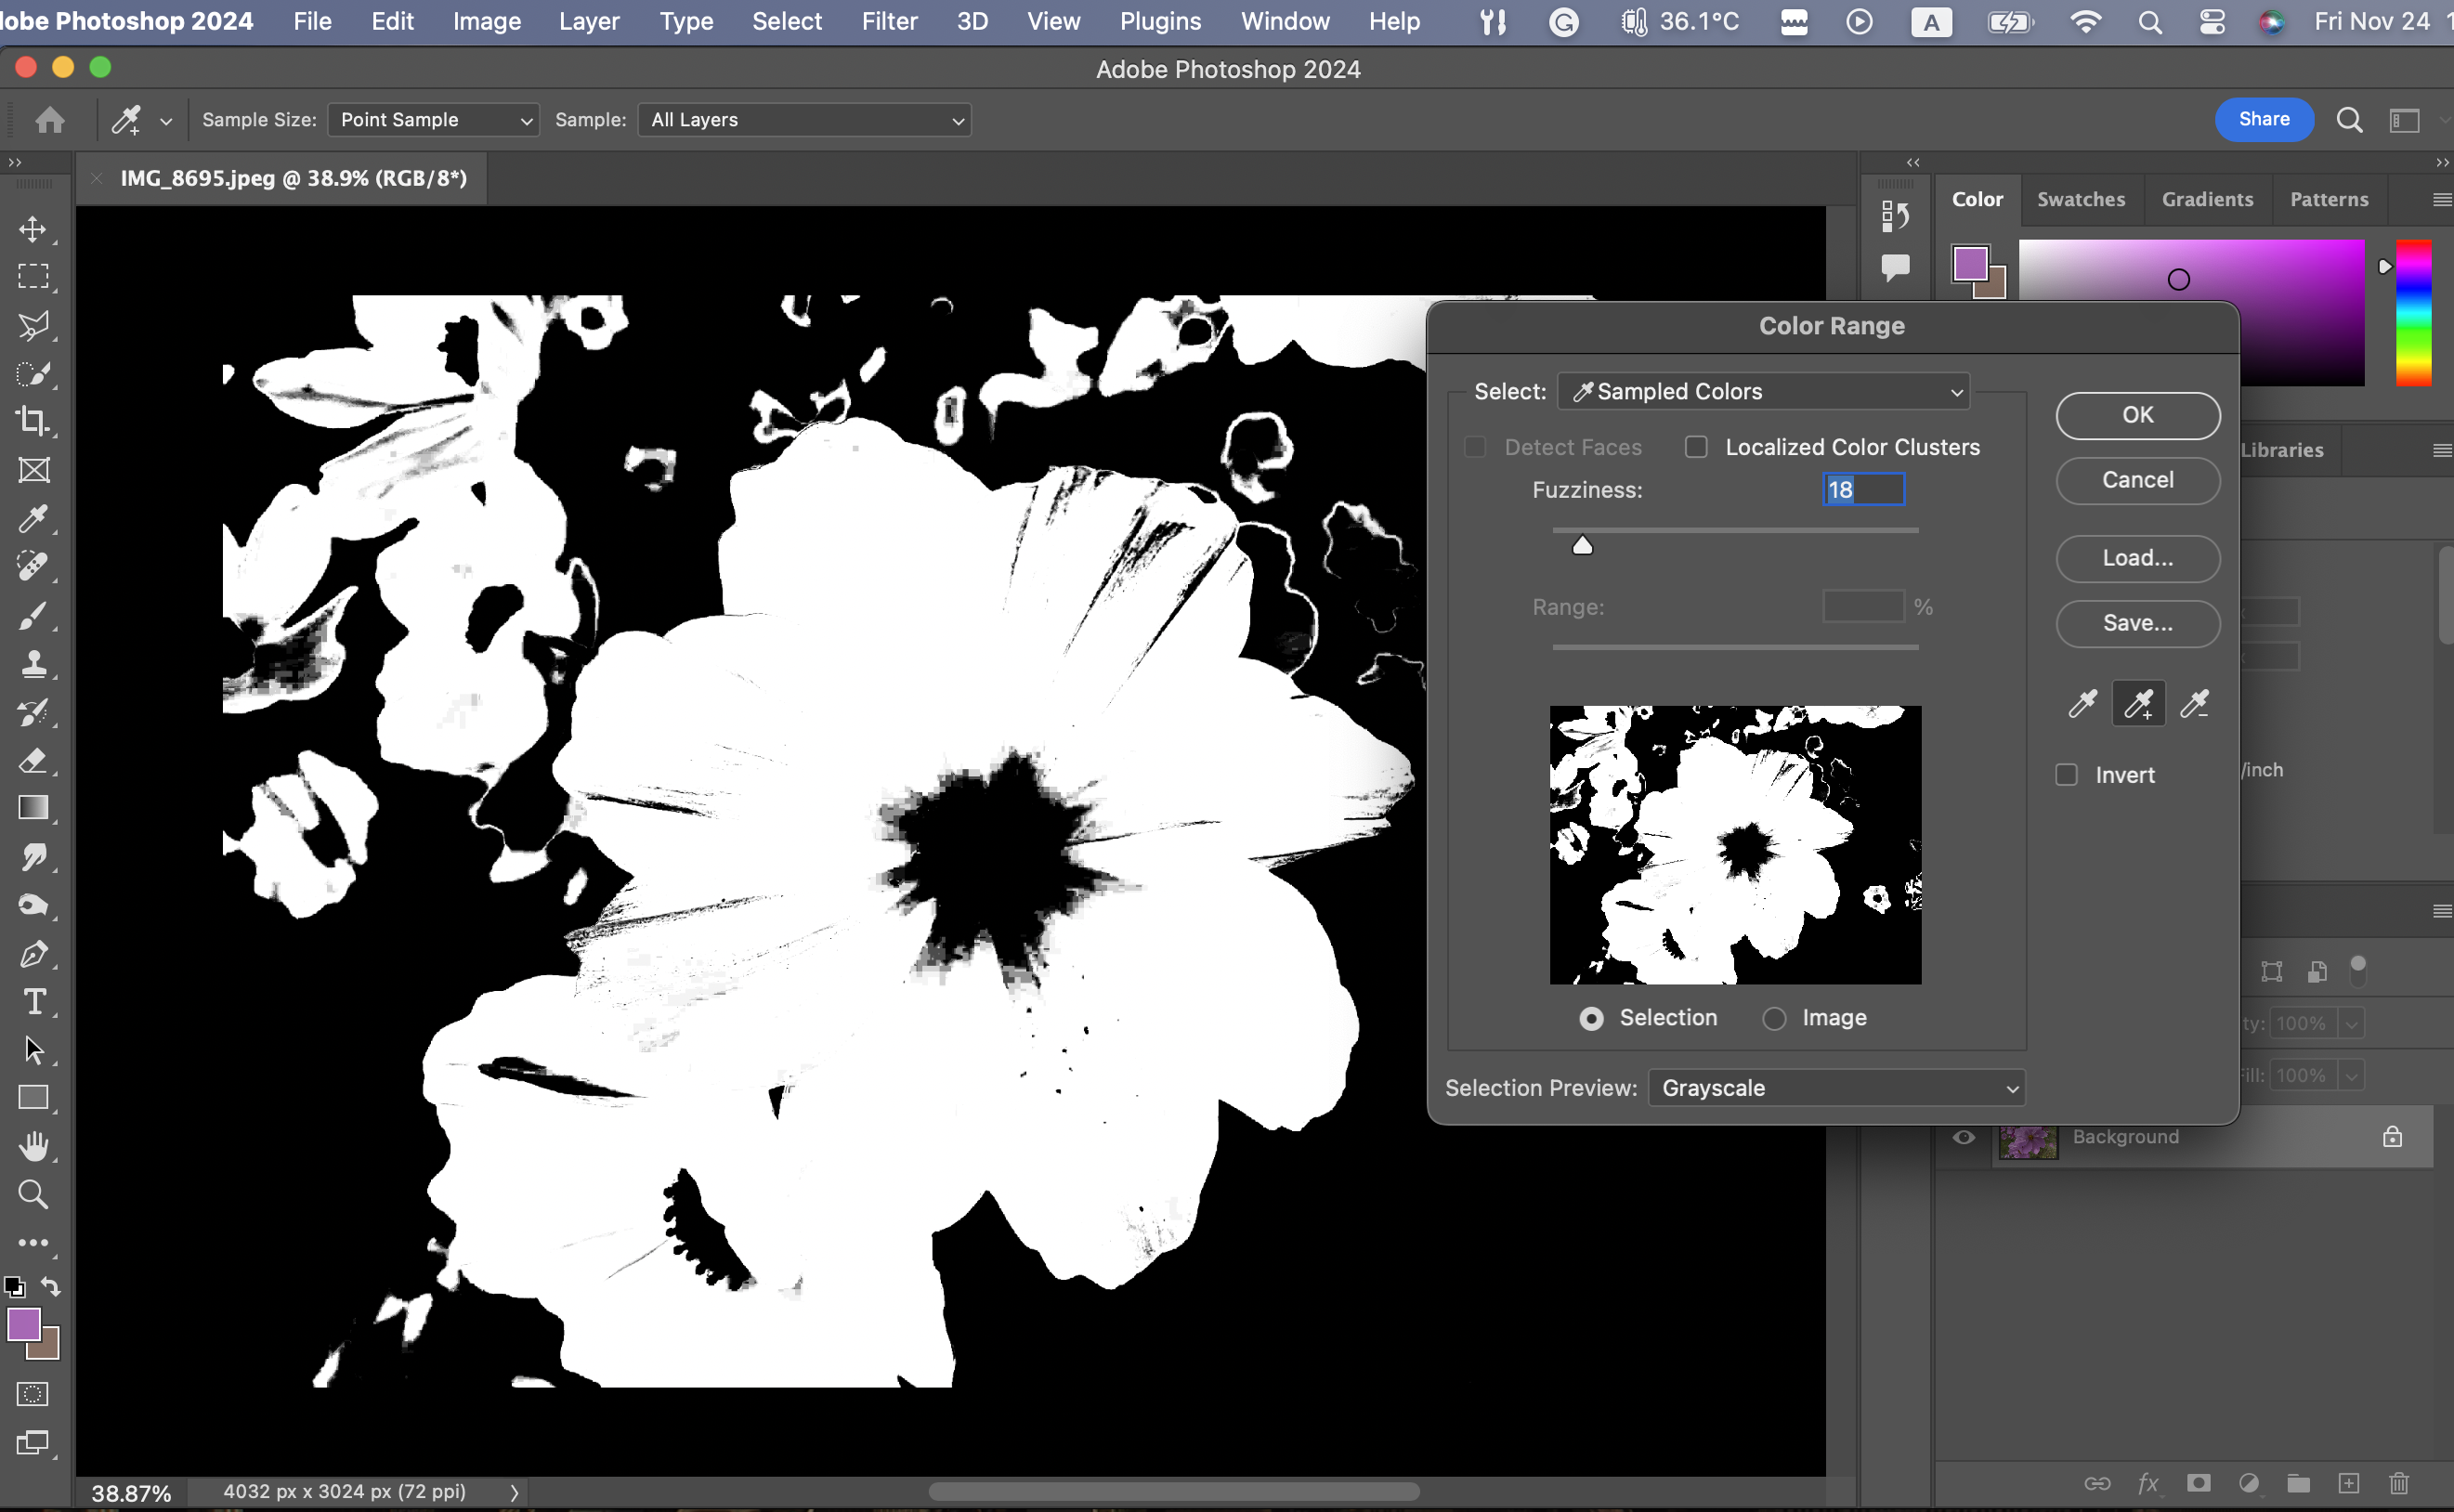This screenshot has height=1512, width=2454.
Task: Select the Brush tool
Action: [x=33, y=616]
